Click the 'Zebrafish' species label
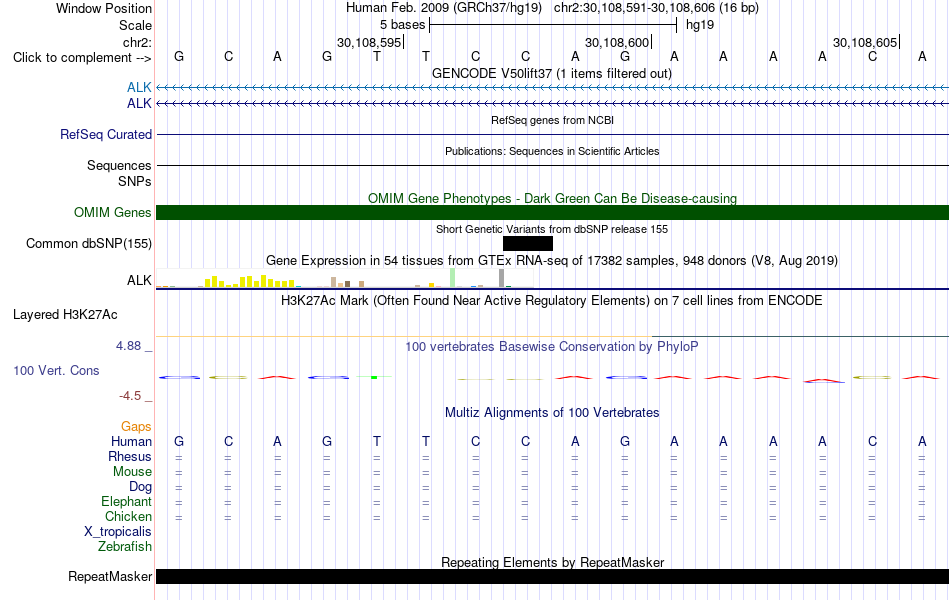The width and height of the screenshot is (950, 600). [x=125, y=547]
